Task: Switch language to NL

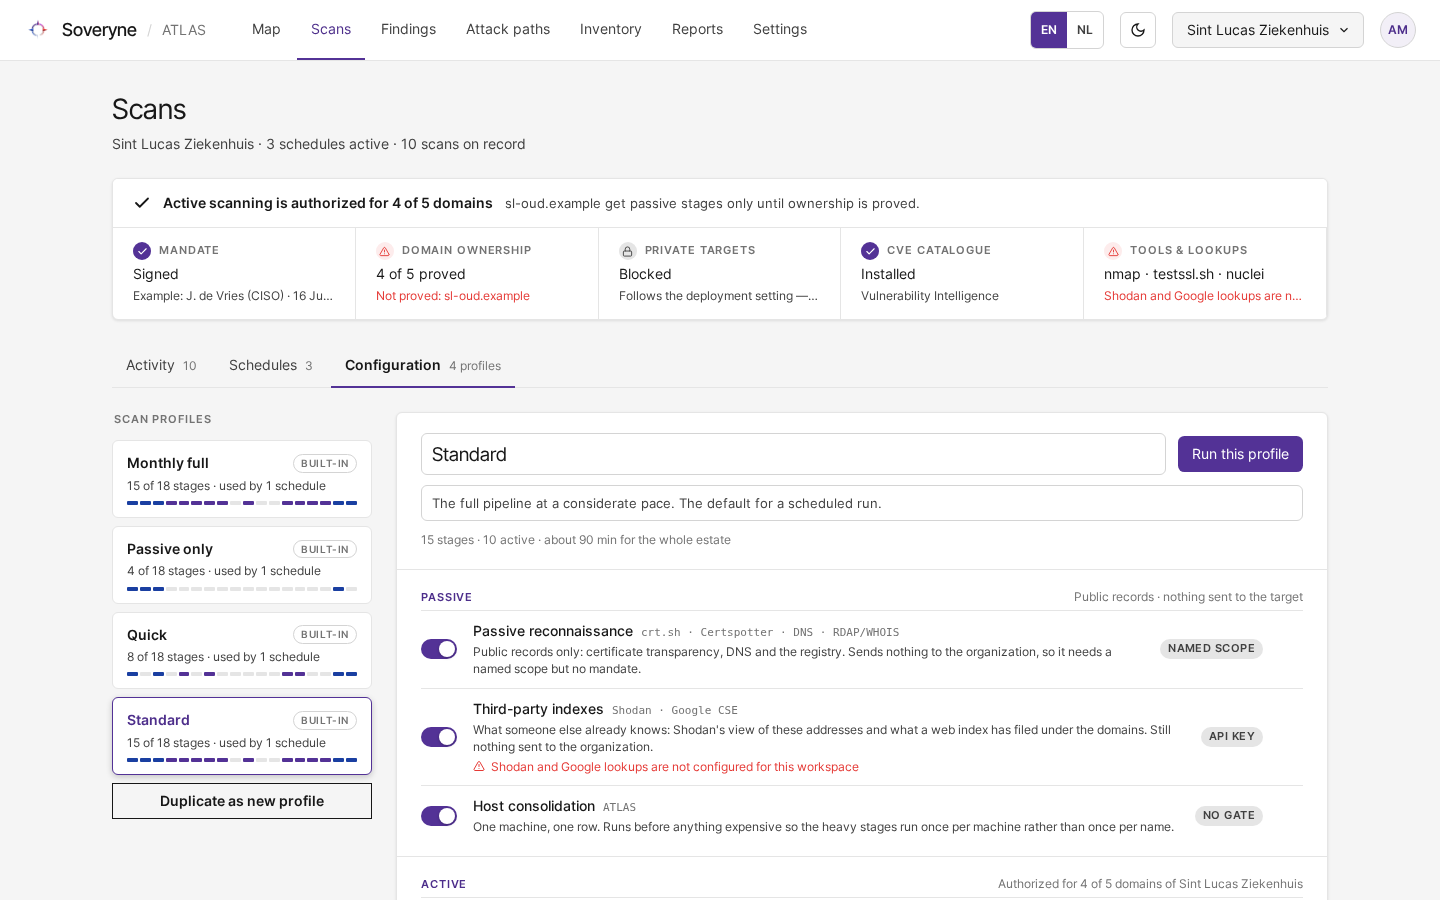Action: click(1085, 30)
